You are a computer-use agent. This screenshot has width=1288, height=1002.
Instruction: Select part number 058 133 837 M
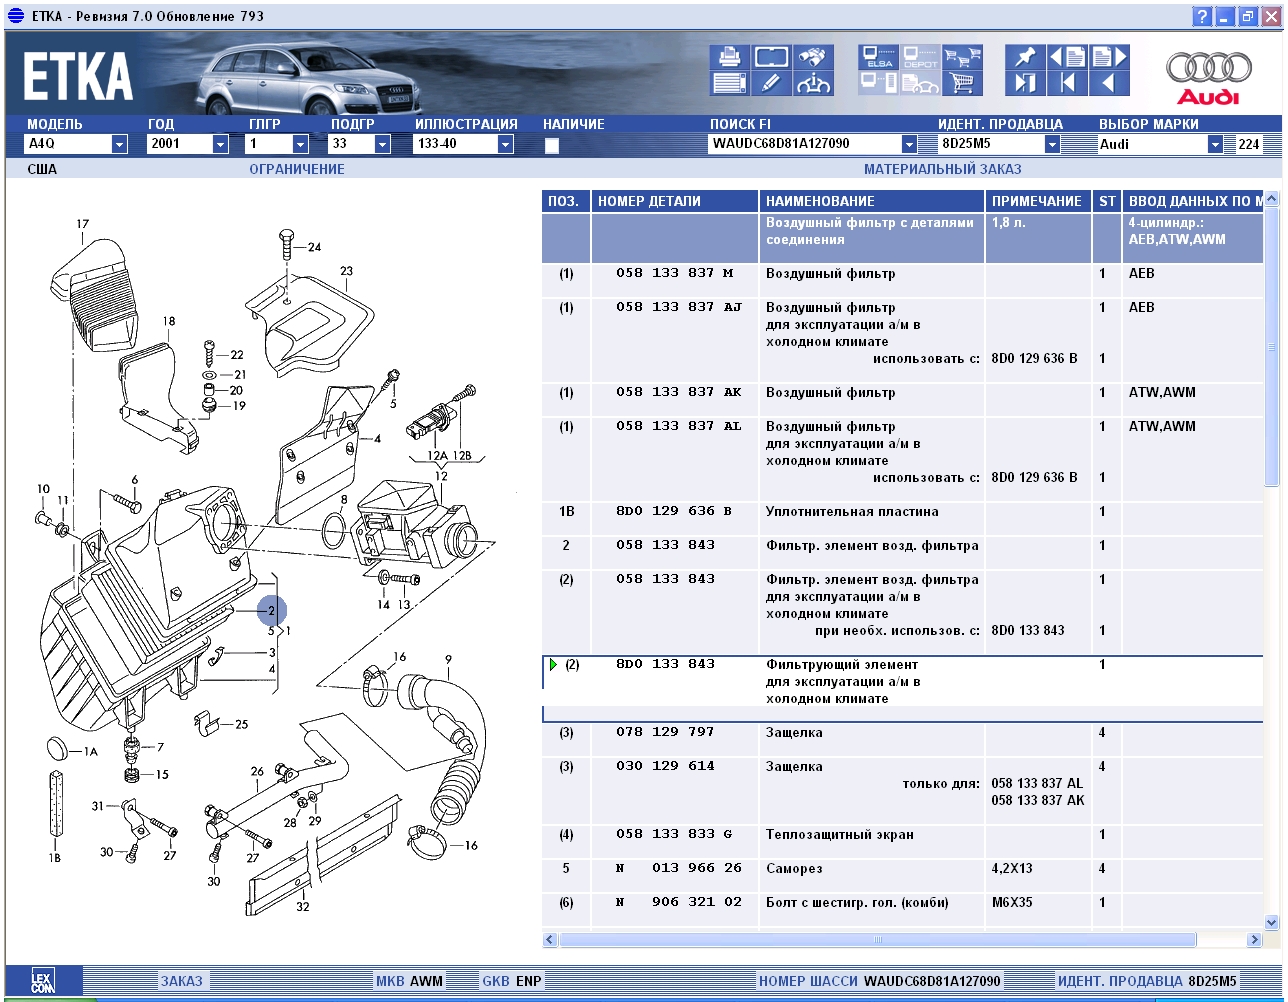675,273
